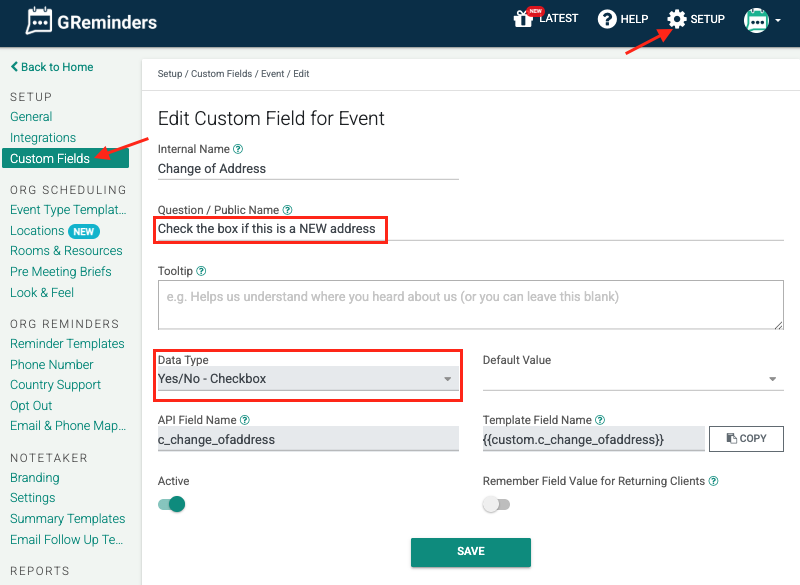Click the Help question mark icon
Screen dimensions: 800x585
(607, 19)
